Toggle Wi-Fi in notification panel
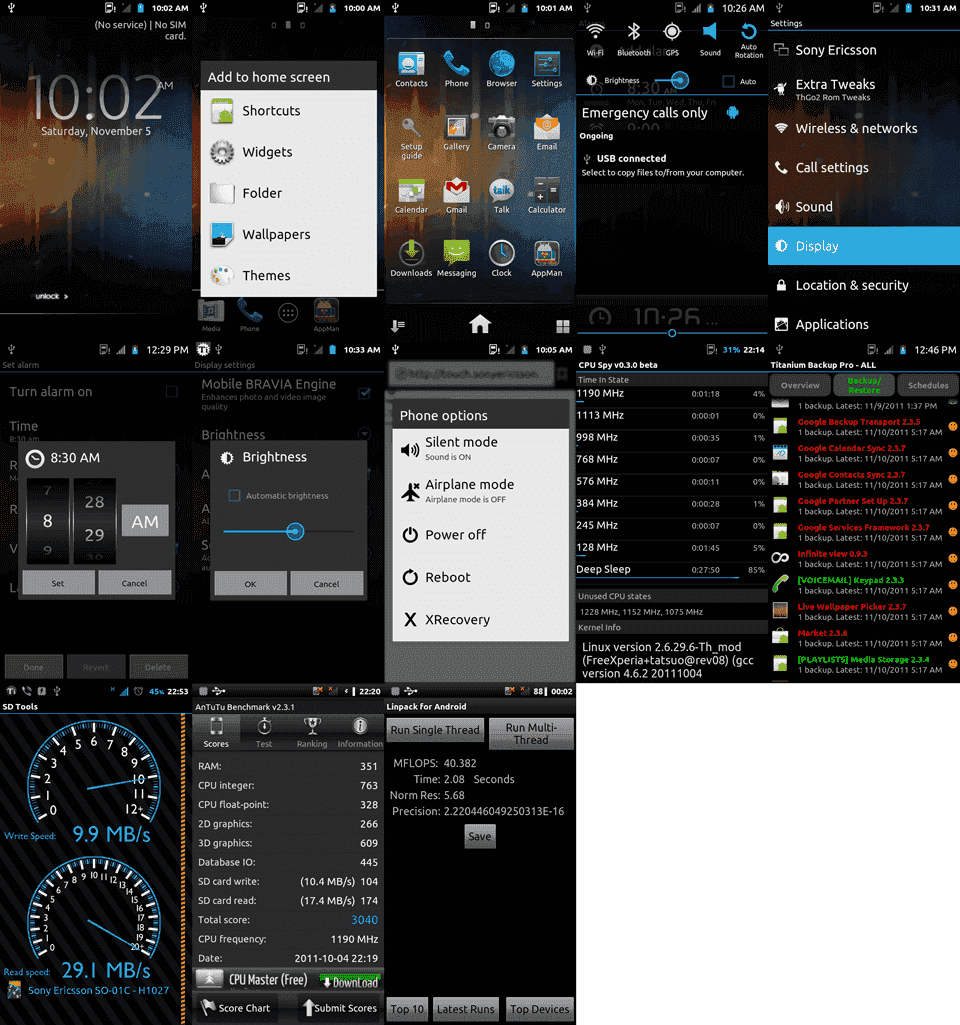The height and width of the screenshot is (1025, 960). point(595,39)
